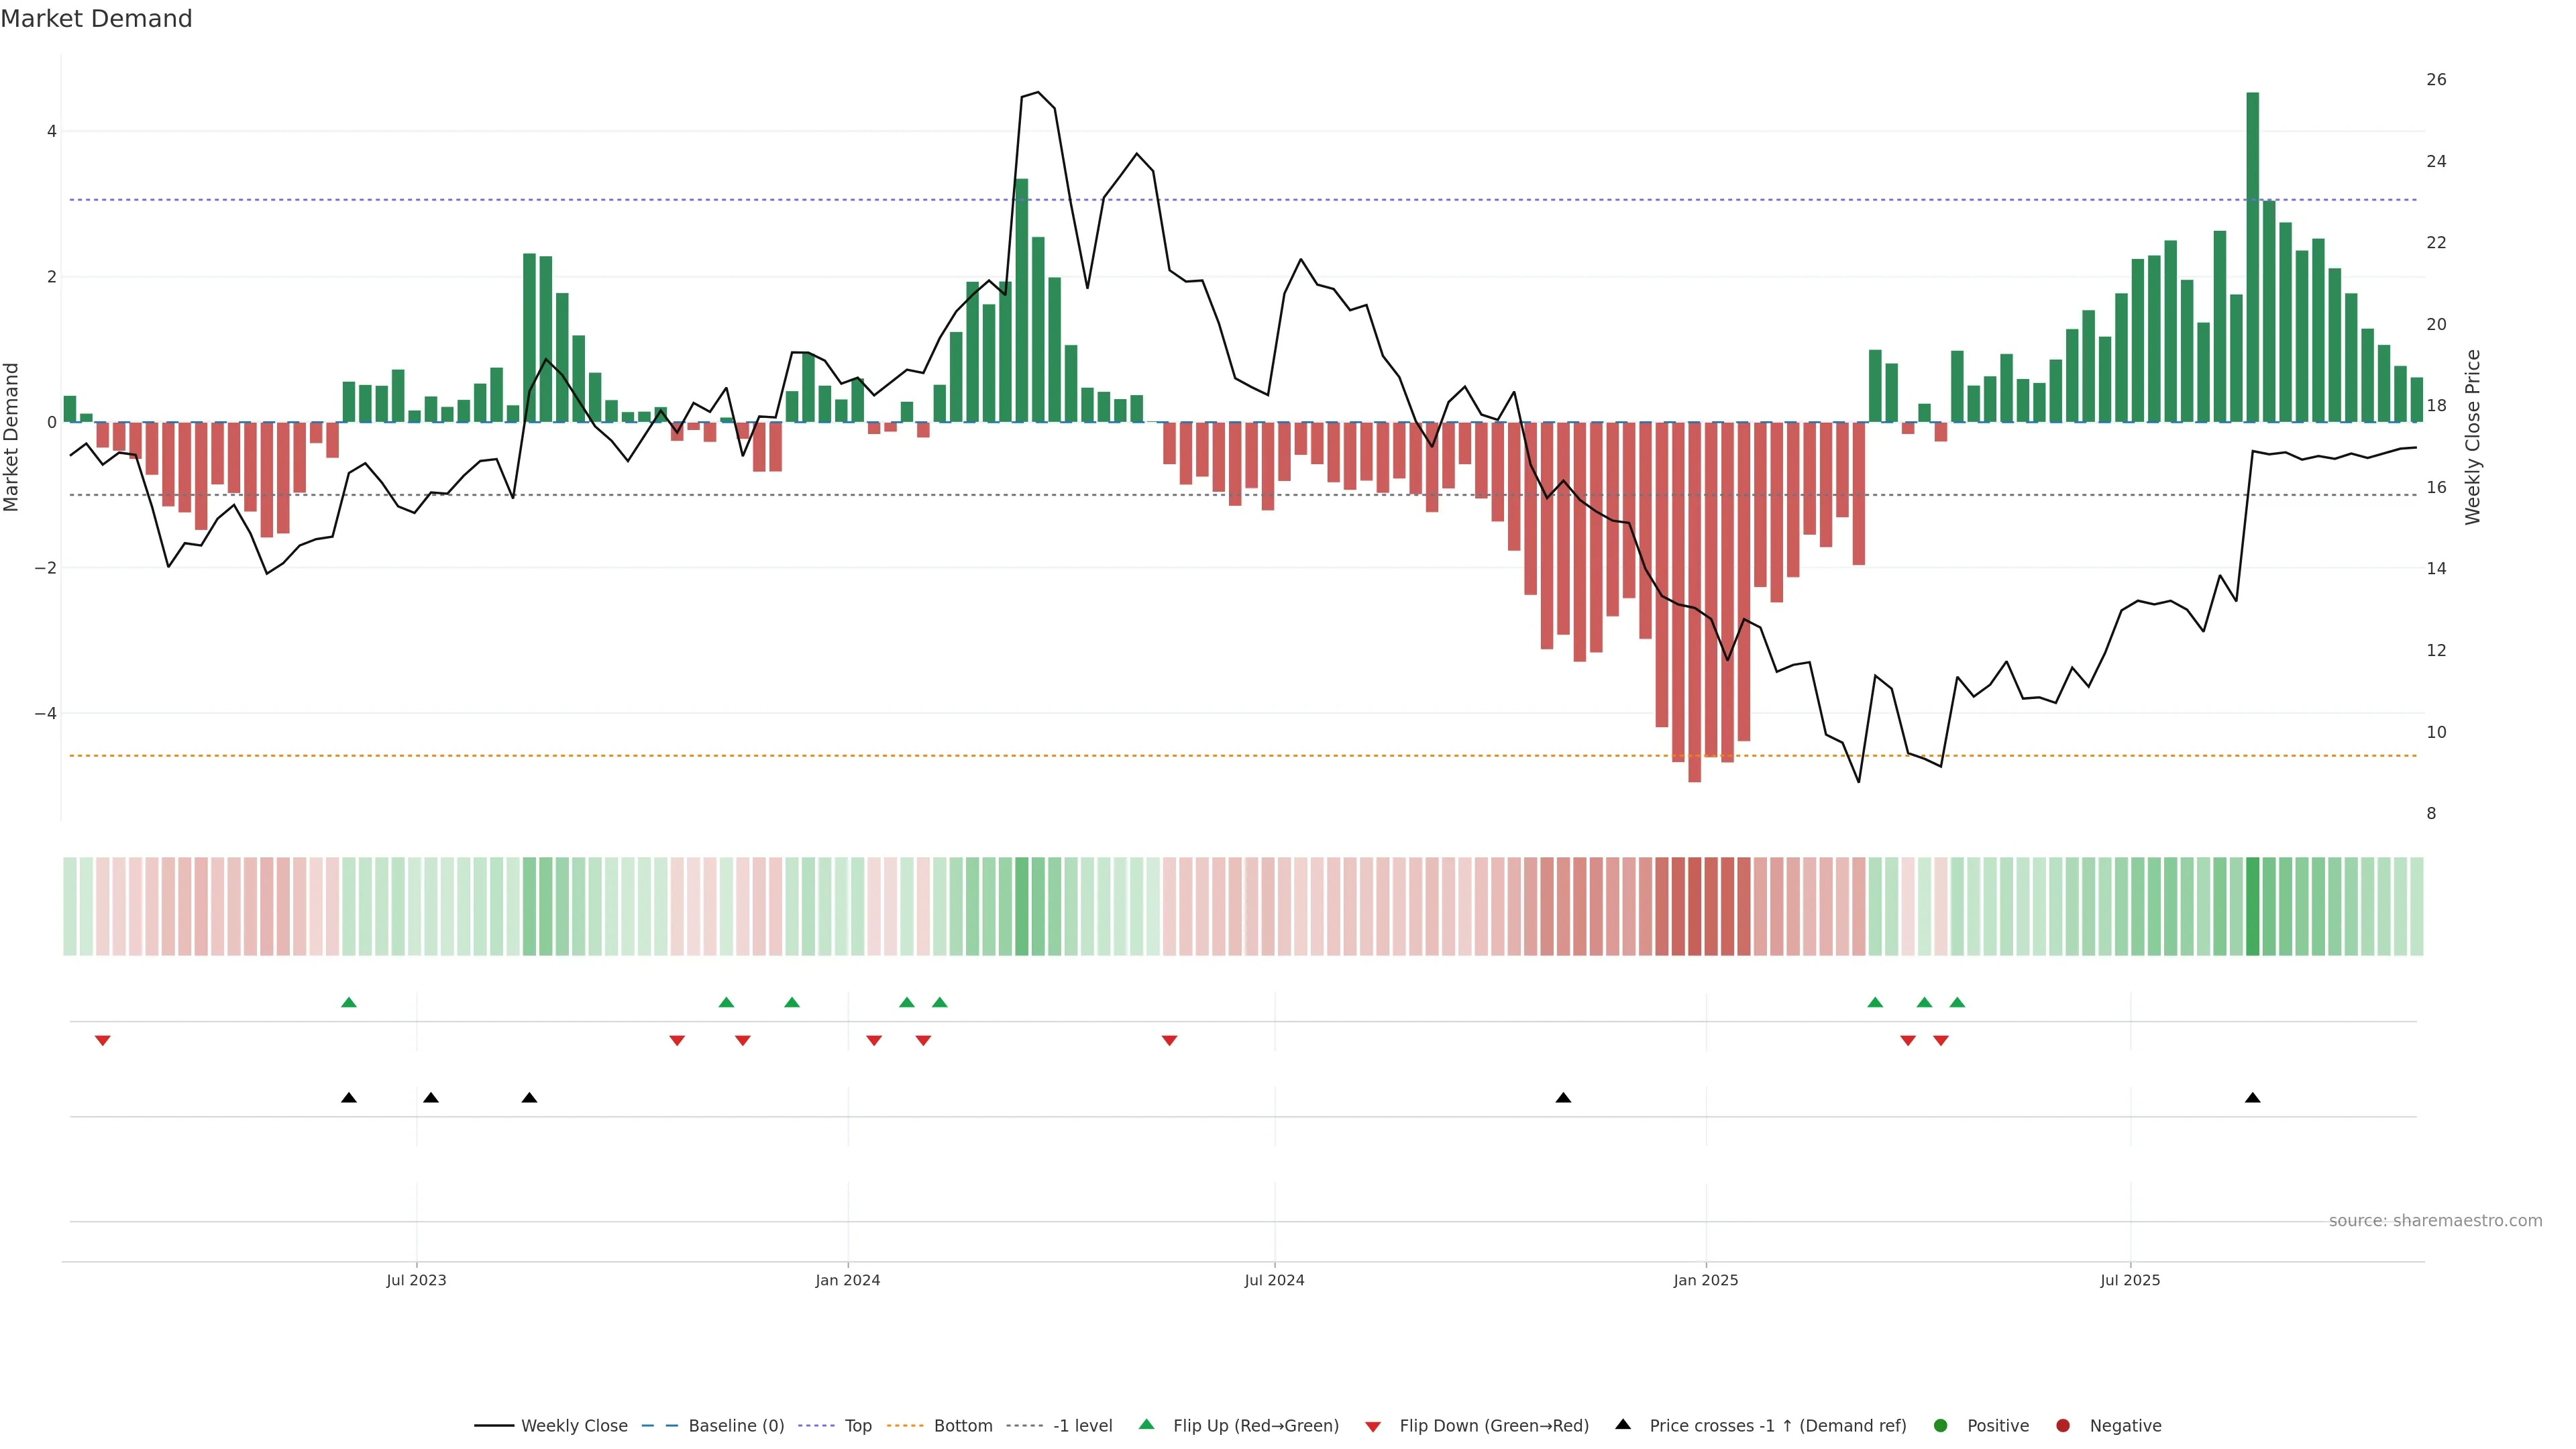Click the Jan 2025 axis label
The height and width of the screenshot is (1449, 2576).
point(1706,1280)
